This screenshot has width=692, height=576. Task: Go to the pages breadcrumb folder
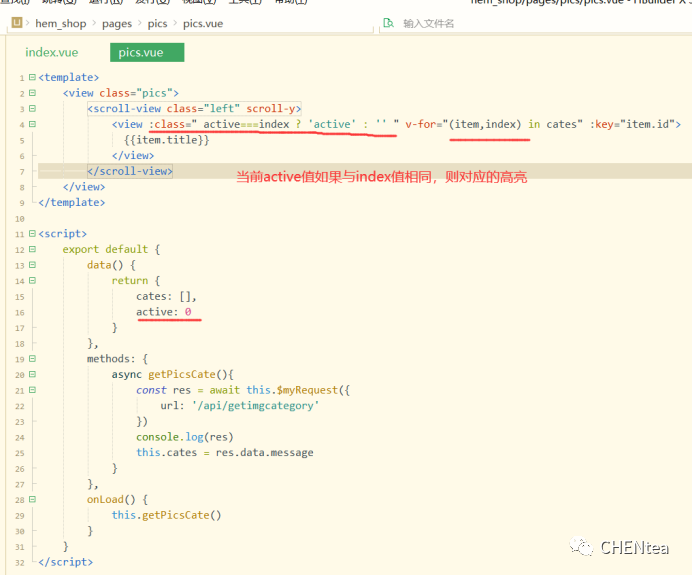(x=119, y=23)
